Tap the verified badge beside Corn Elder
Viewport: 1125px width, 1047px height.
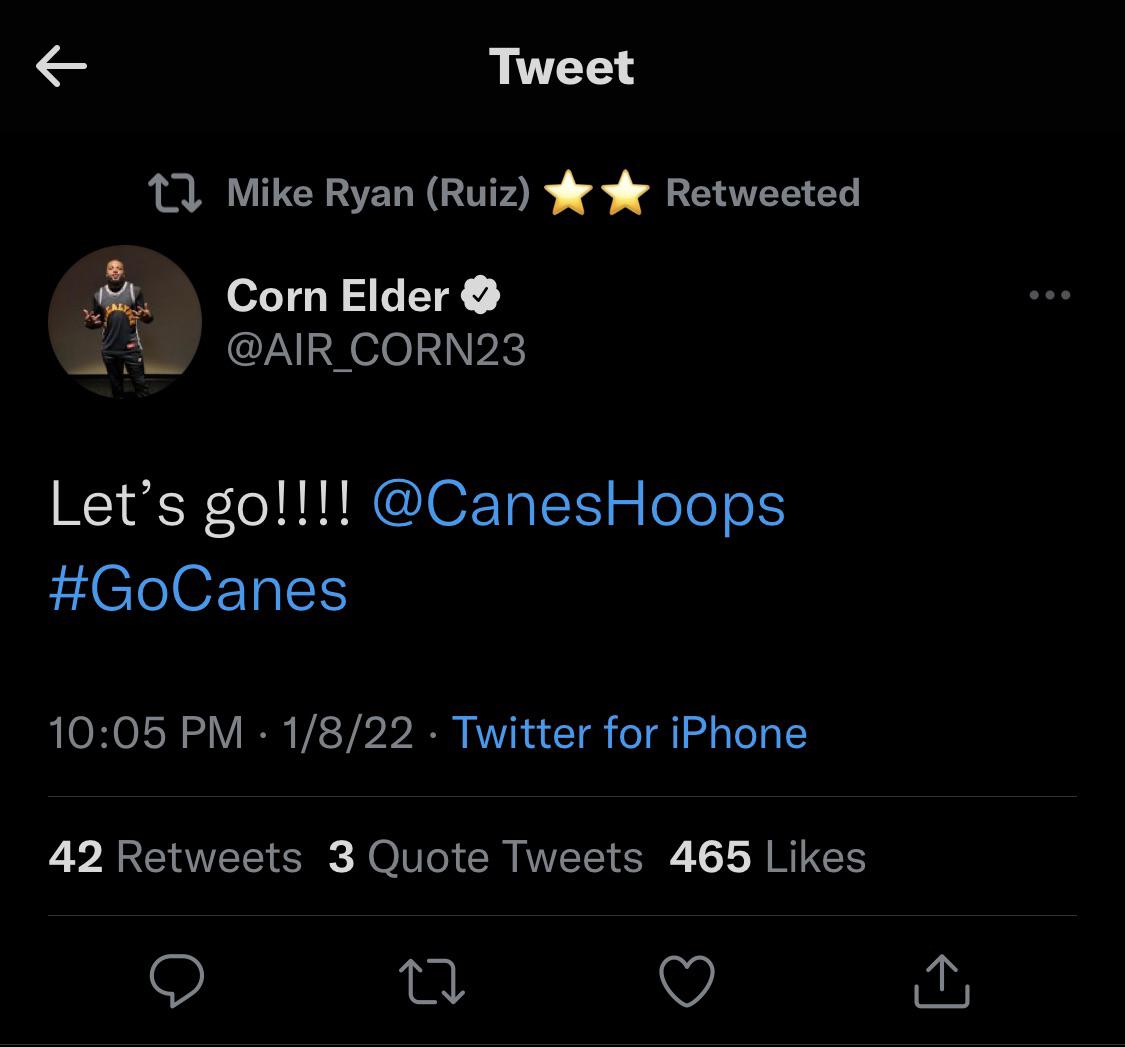(481, 295)
